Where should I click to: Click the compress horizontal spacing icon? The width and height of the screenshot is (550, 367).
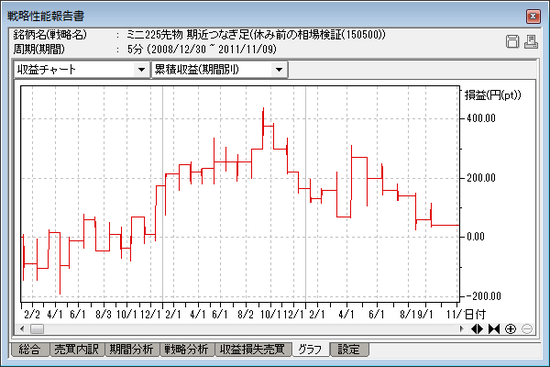click(494, 329)
